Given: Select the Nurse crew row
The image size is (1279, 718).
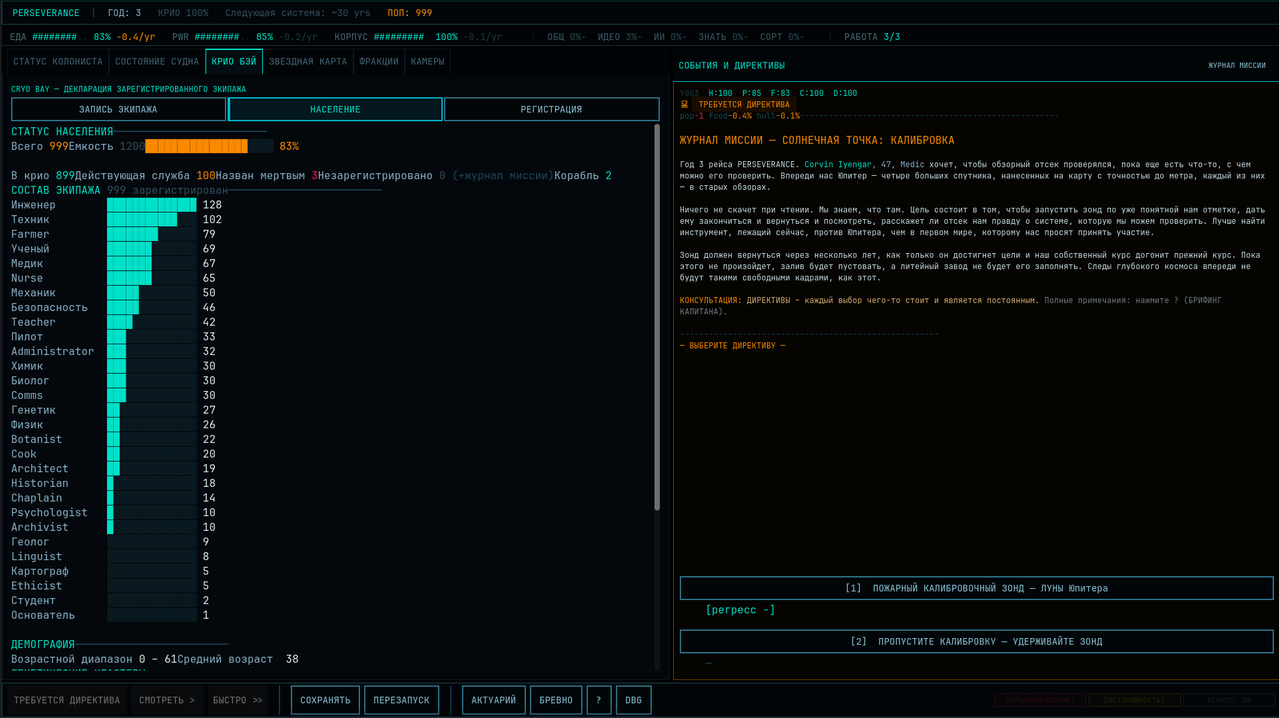Looking at the screenshot, I should point(116,278).
